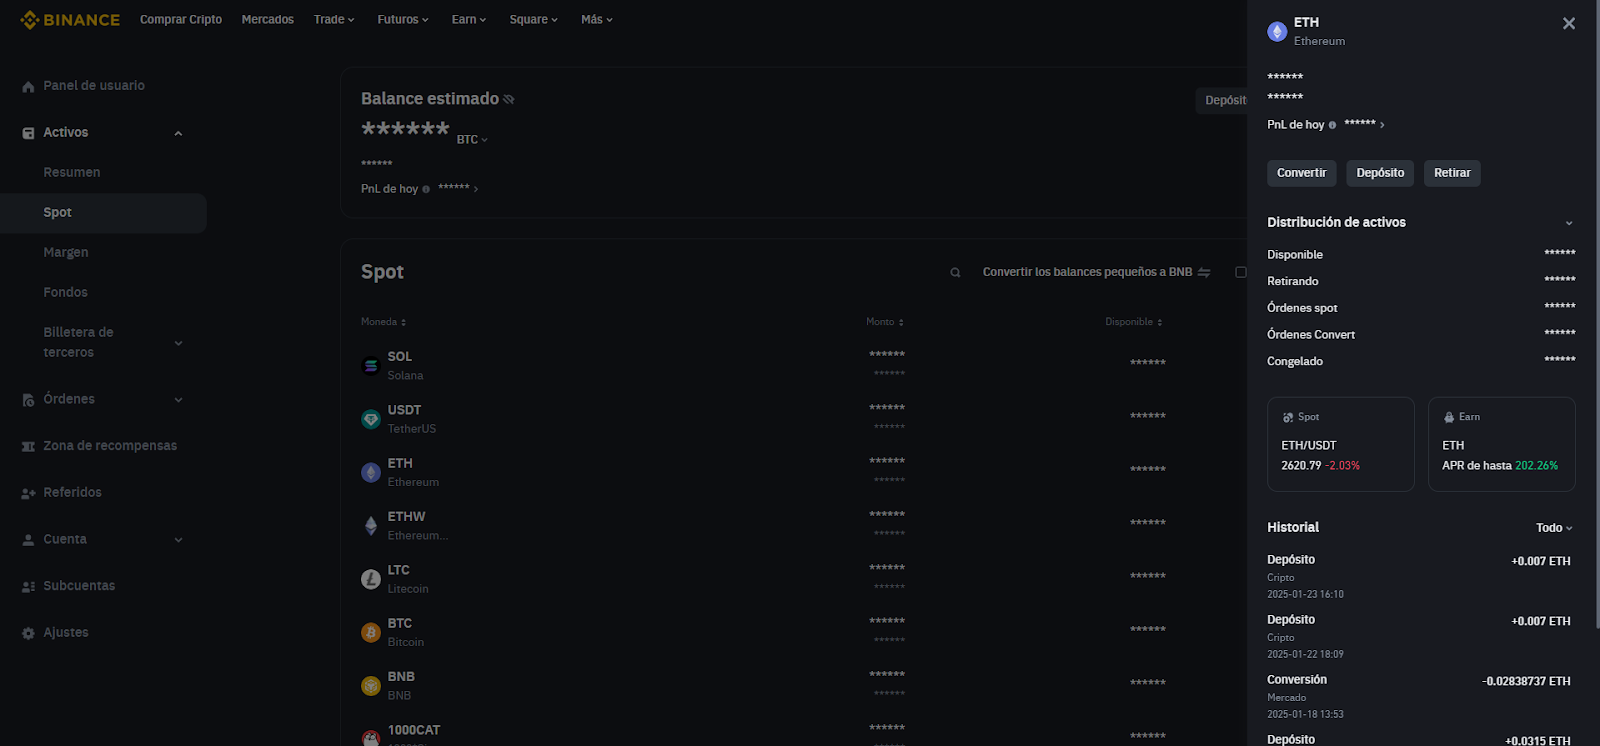Open the deposit entry dated 2025-01-22 18:09

coord(1420,636)
